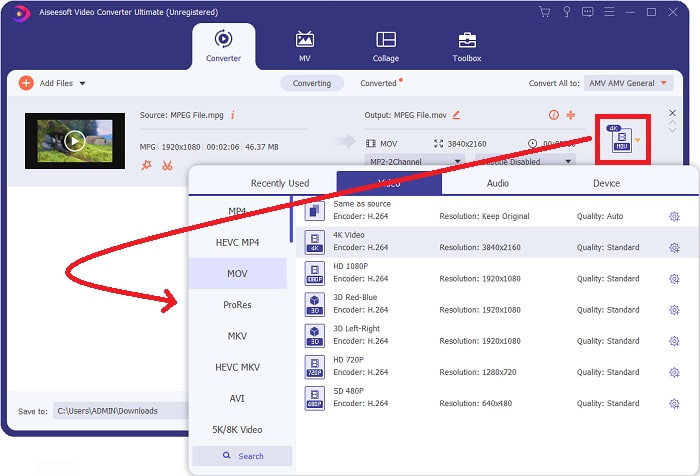Click the orange output info icon

(x=554, y=115)
